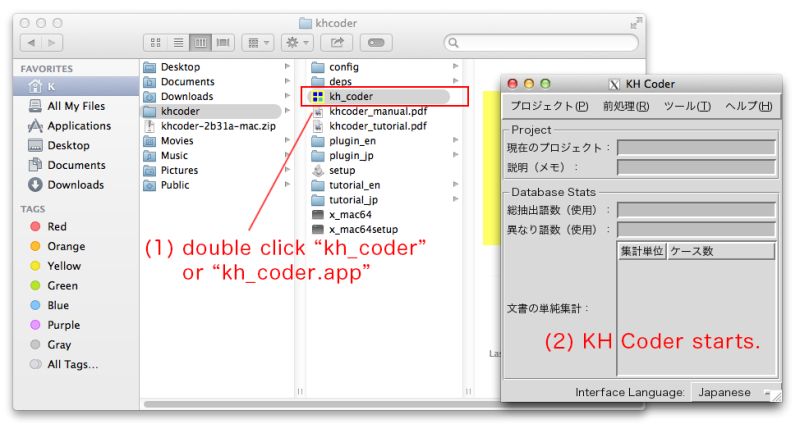Screen dimensions: 800x424
Task: Select Music folder in first column
Action: pyautogui.click(x=174, y=156)
